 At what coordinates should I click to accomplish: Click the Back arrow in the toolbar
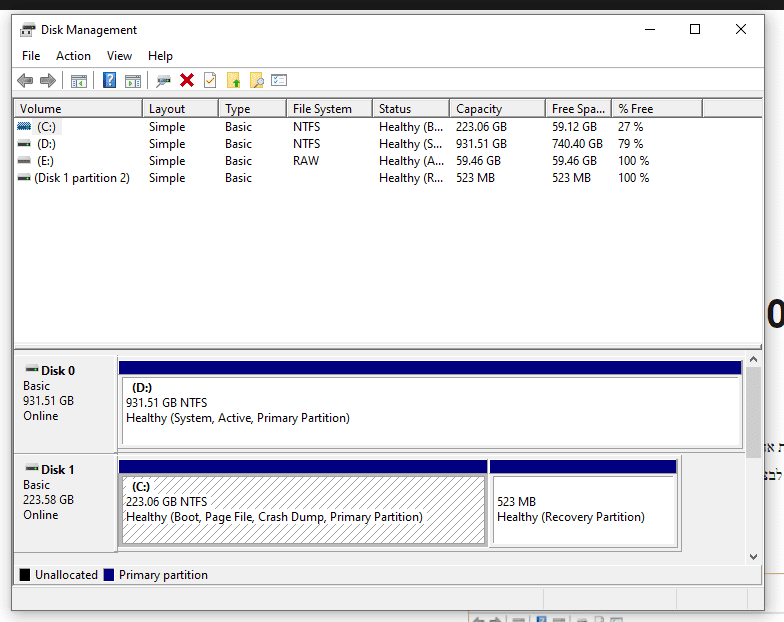[25, 81]
